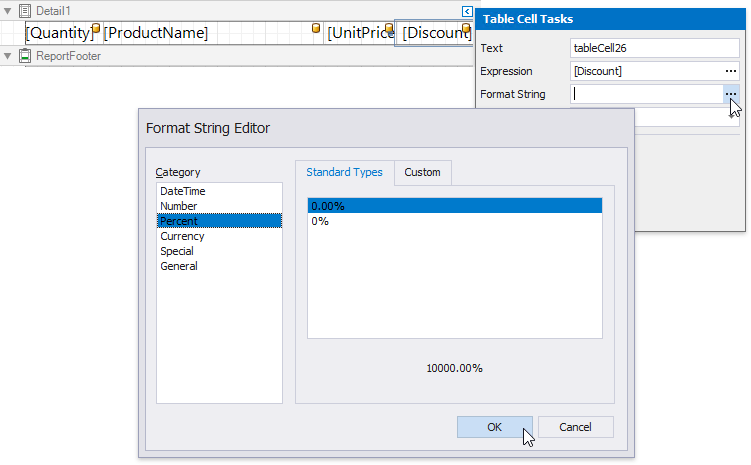Switch to the Standard Types tab
The image size is (751, 465).
344,172
